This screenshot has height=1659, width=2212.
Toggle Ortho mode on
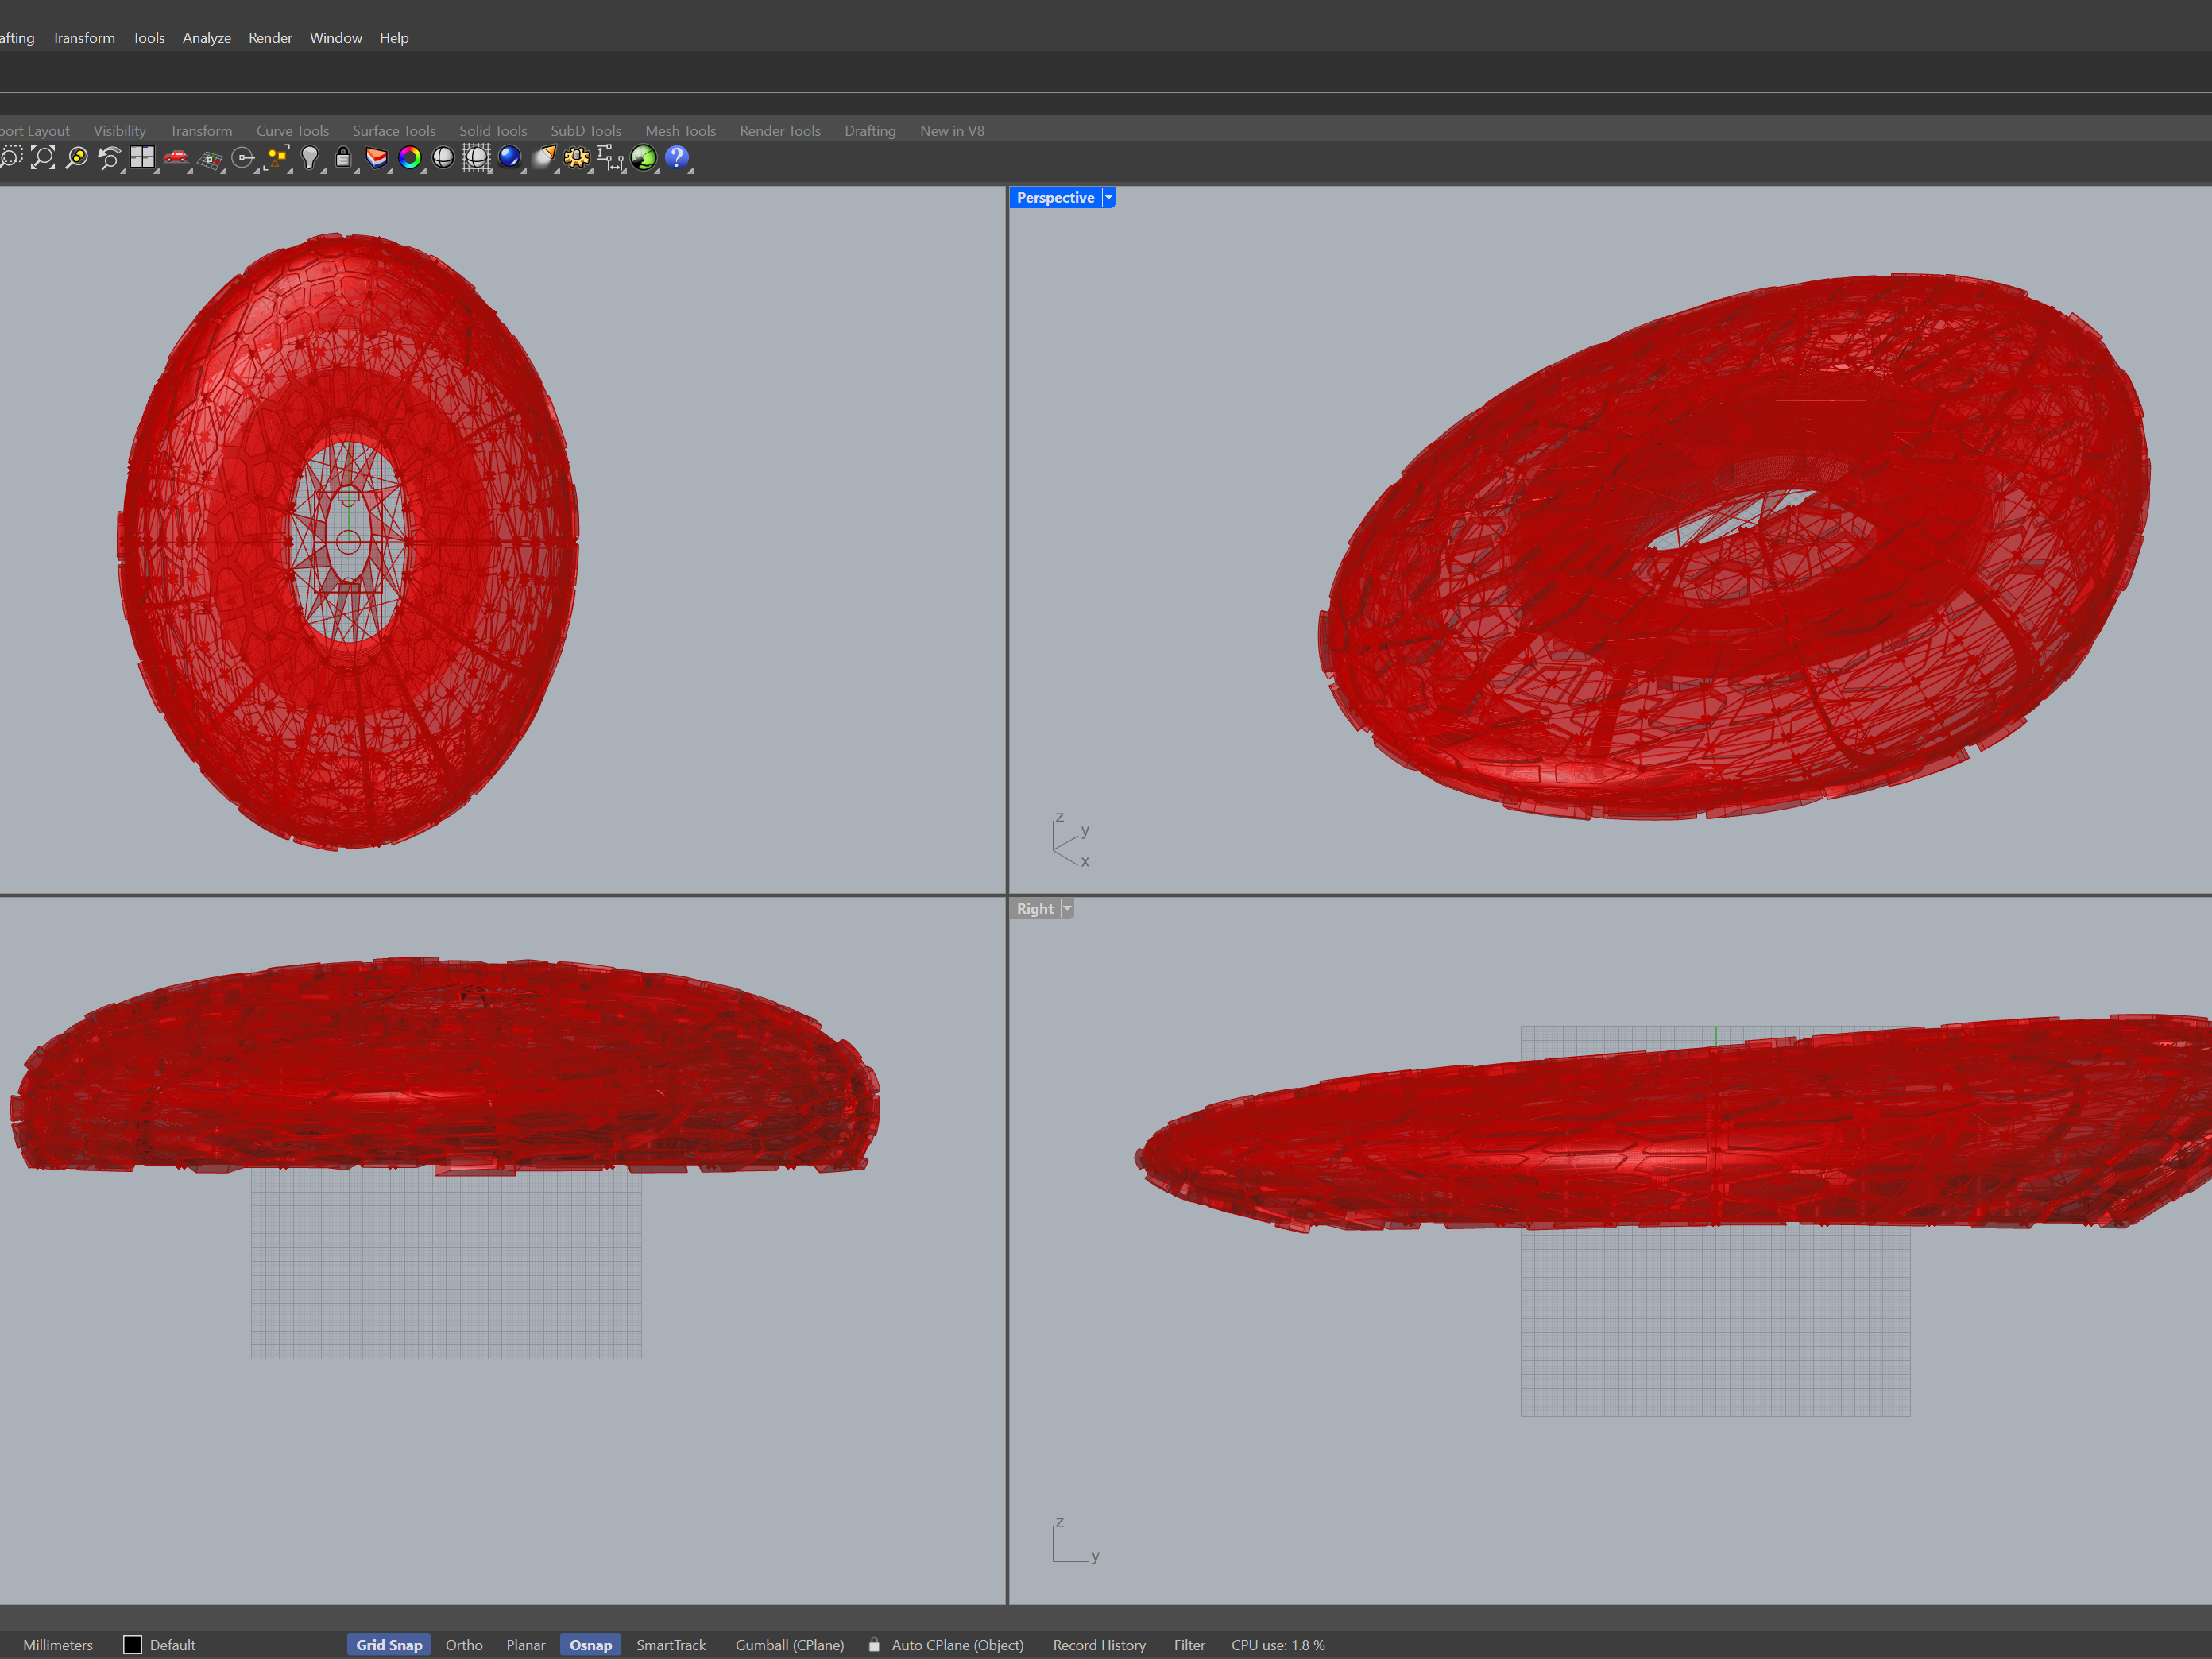pos(464,1645)
